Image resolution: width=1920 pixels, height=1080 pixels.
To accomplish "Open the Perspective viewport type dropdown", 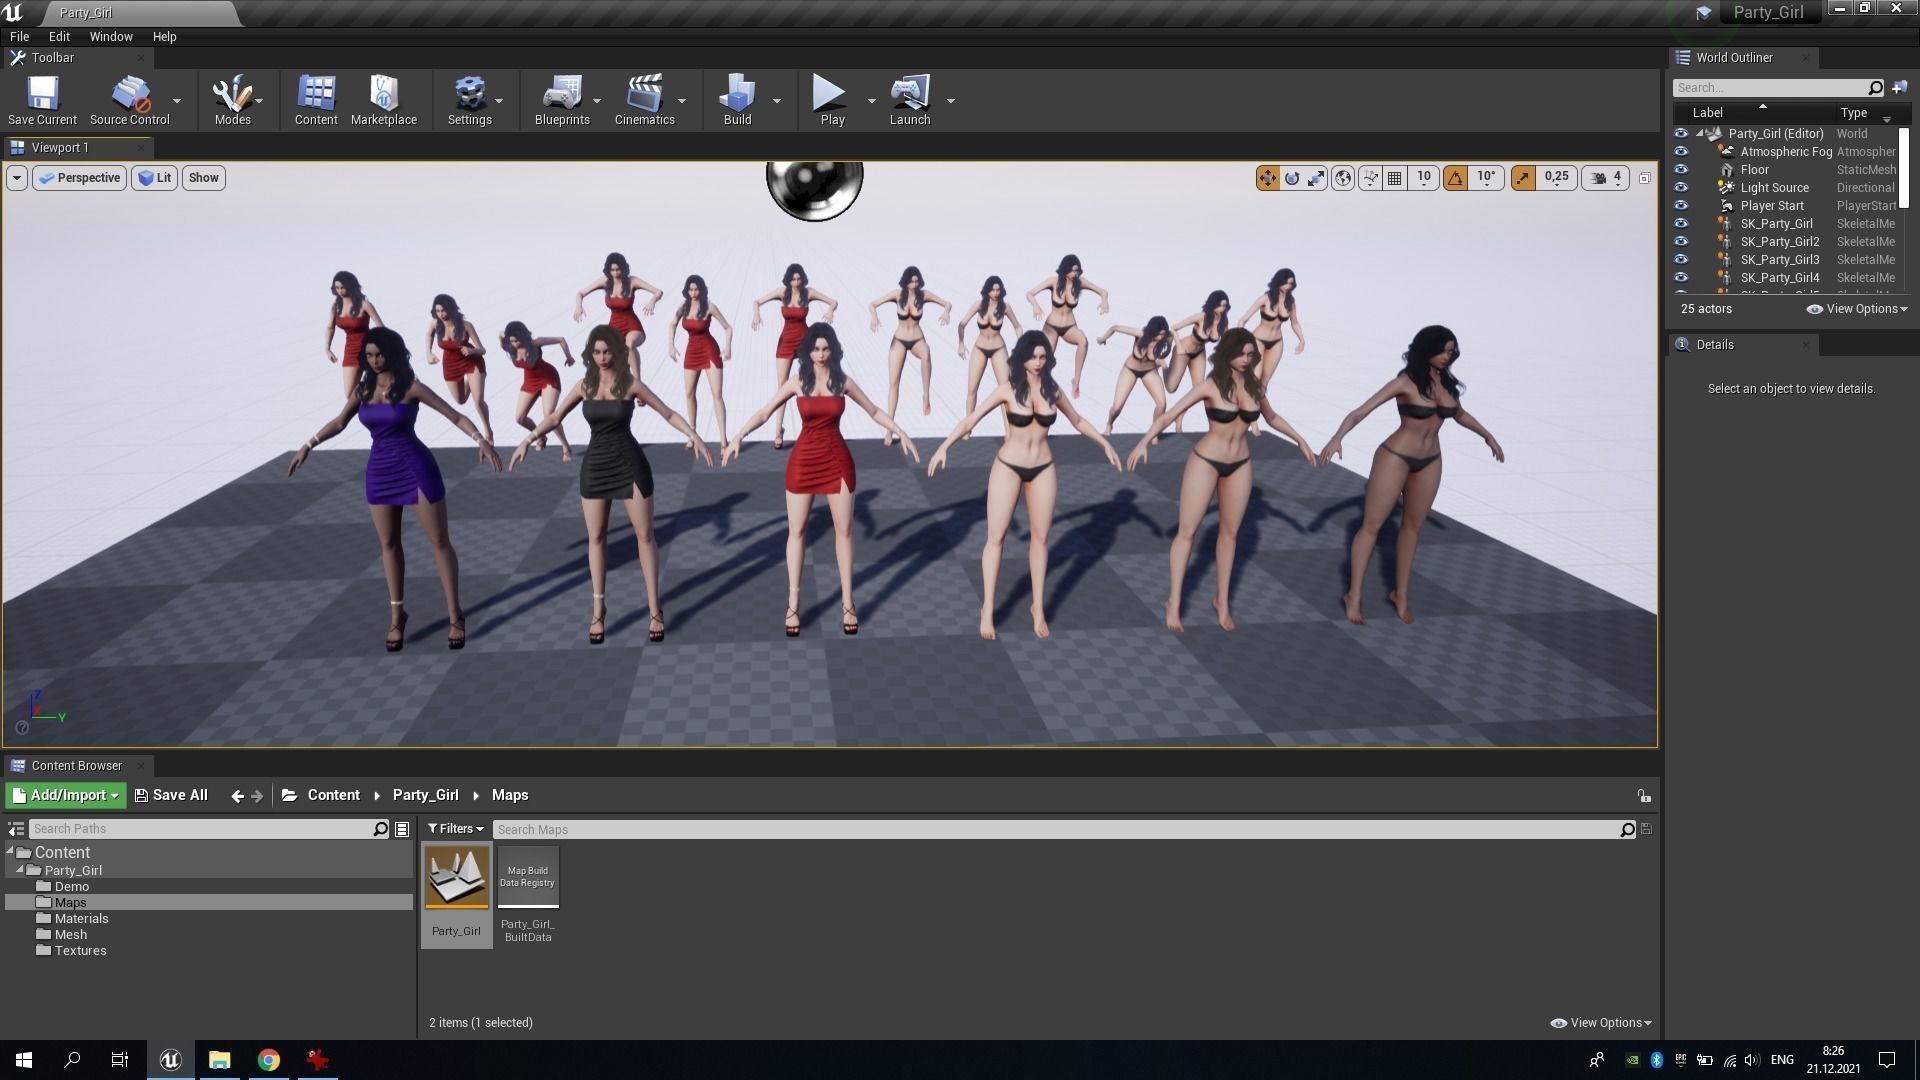I will (x=80, y=178).
